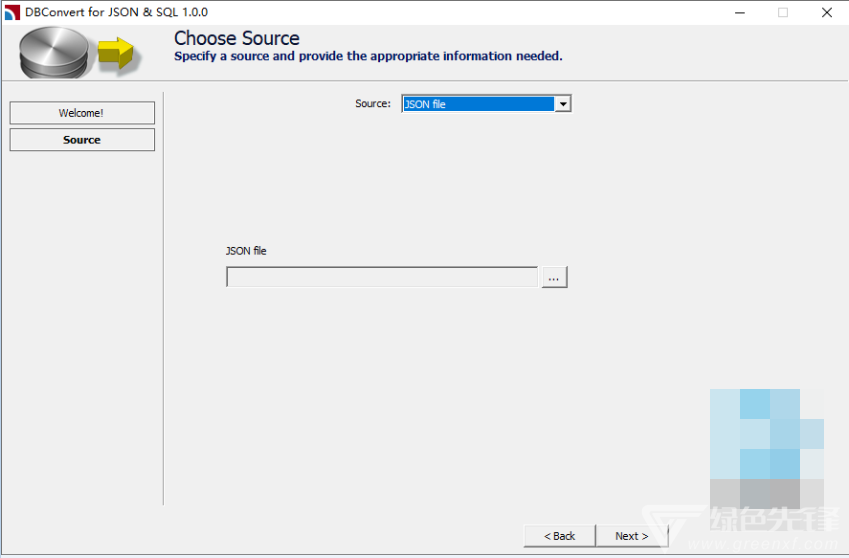Click the 'Choose Source' heading
This screenshot has width=849, height=558.
point(237,38)
